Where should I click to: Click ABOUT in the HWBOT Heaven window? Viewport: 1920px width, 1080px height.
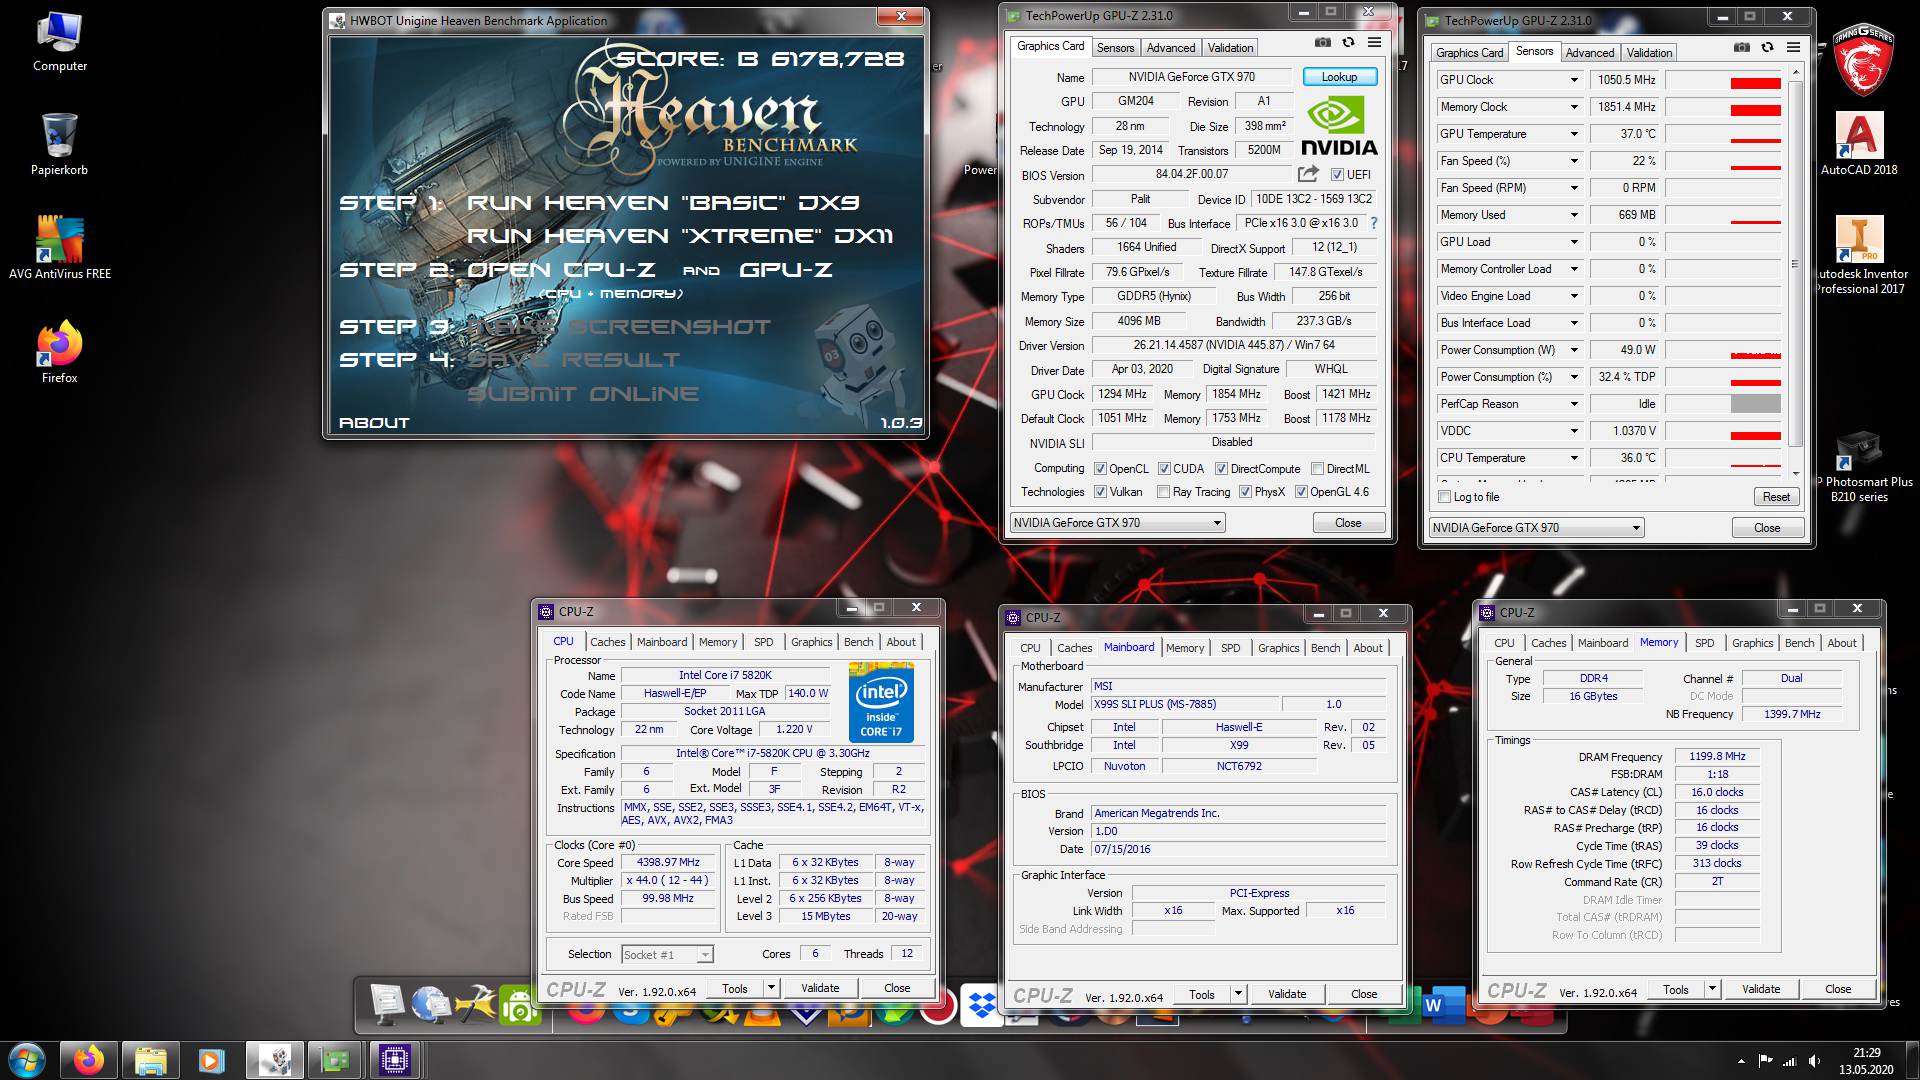374,423
